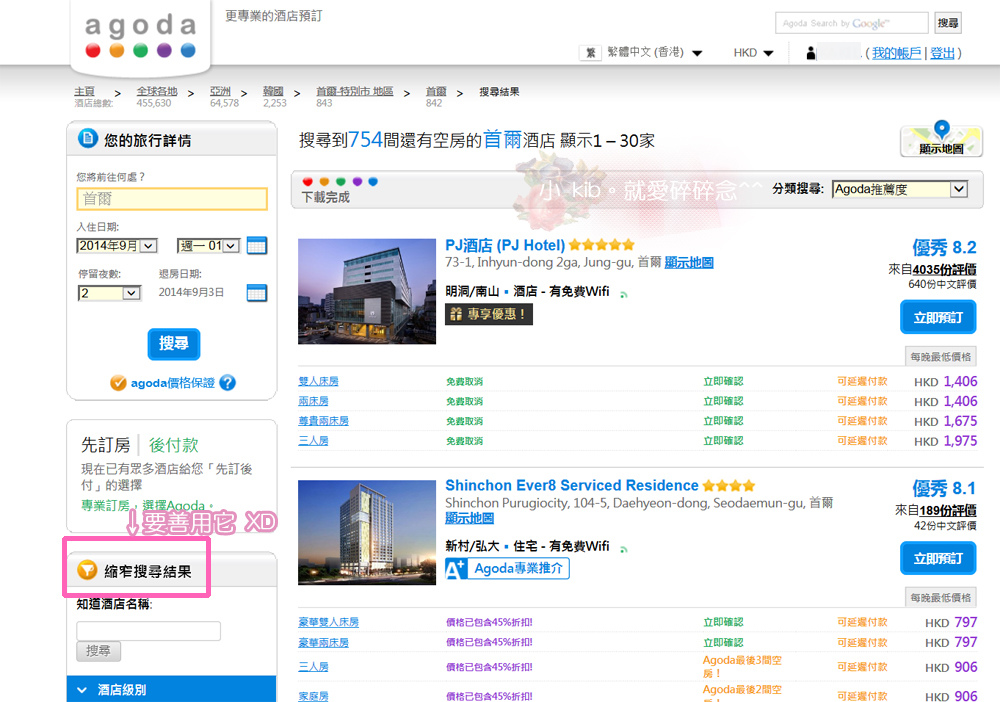The height and width of the screenshot is (702, 1000).
Task: Click the show map pin thumbnail
Action: (941, 138)
